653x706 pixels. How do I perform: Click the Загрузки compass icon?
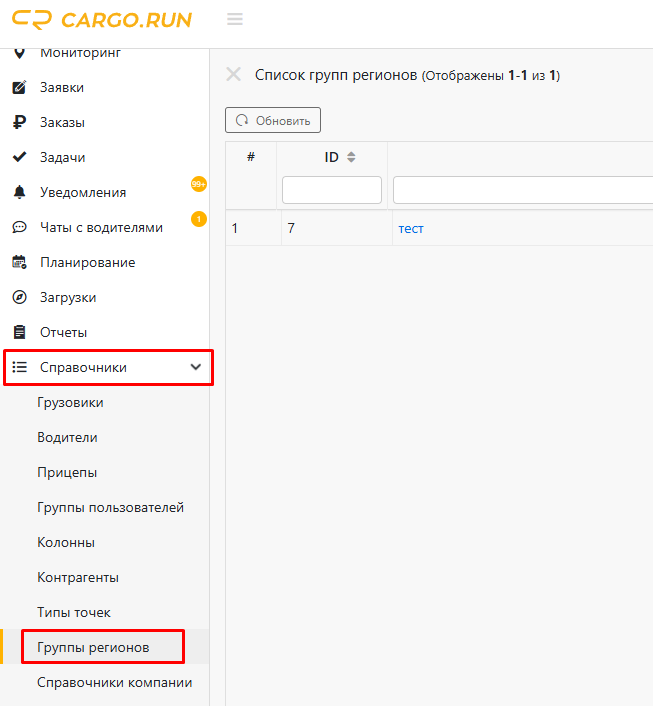(x=19, y=298)
